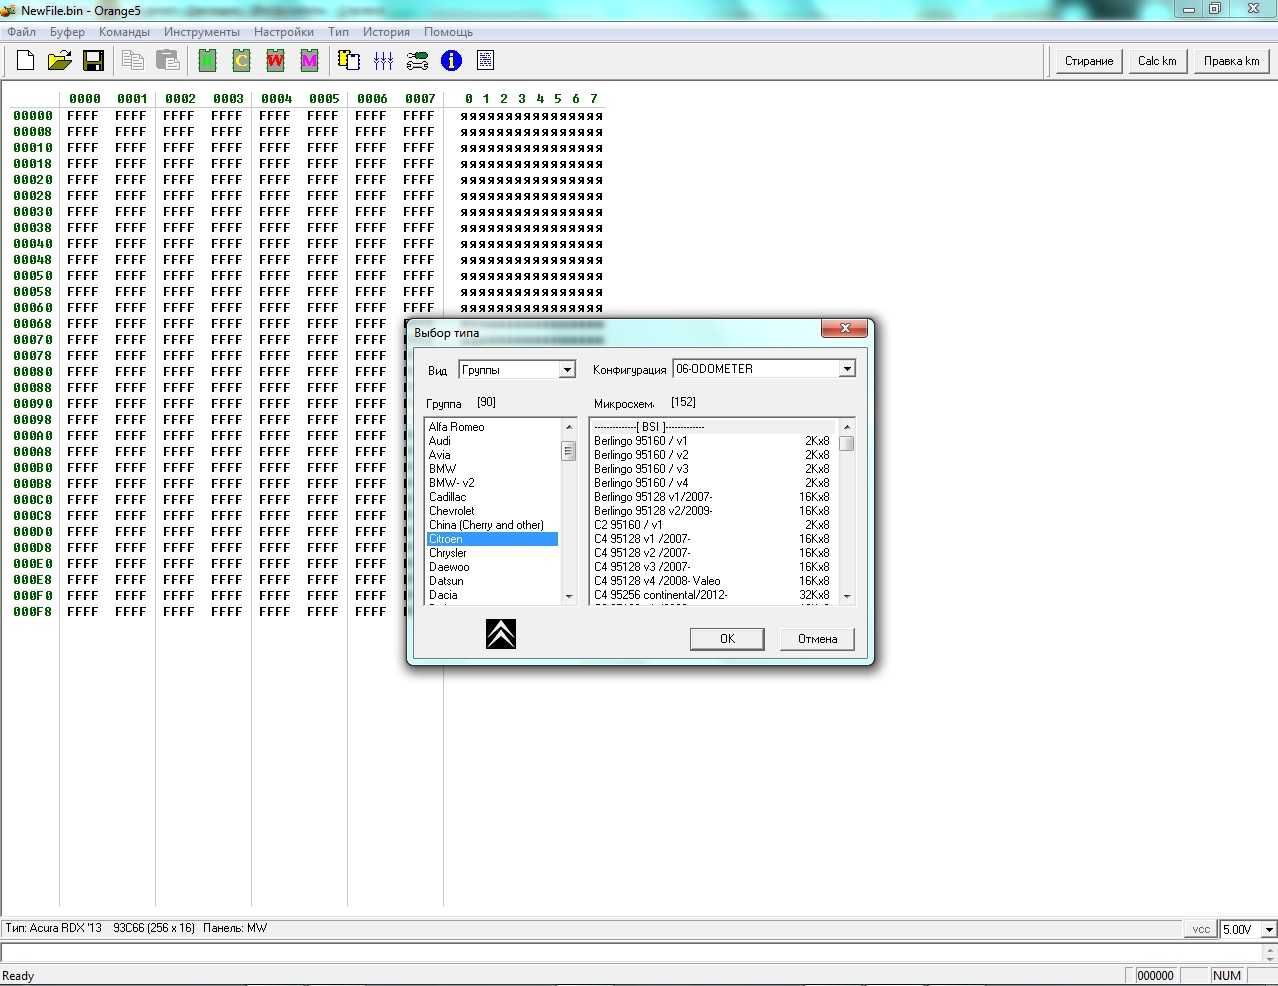This screenshot has height=986, width=1278.
Task: Click the document listing icon in toolbar
Action: click(x=485, y=61)
